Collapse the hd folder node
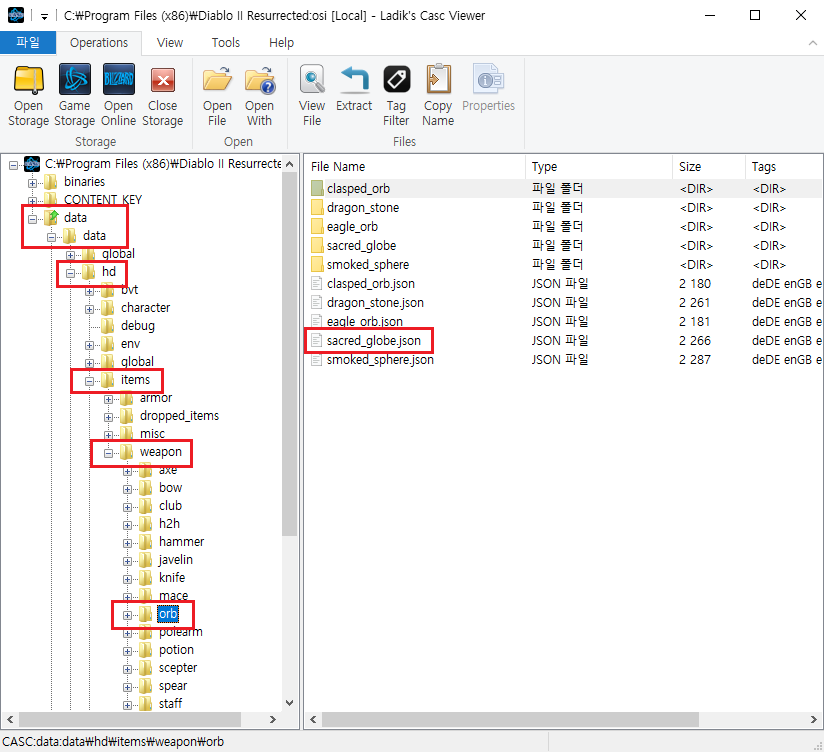 click(x=70, y=273)
